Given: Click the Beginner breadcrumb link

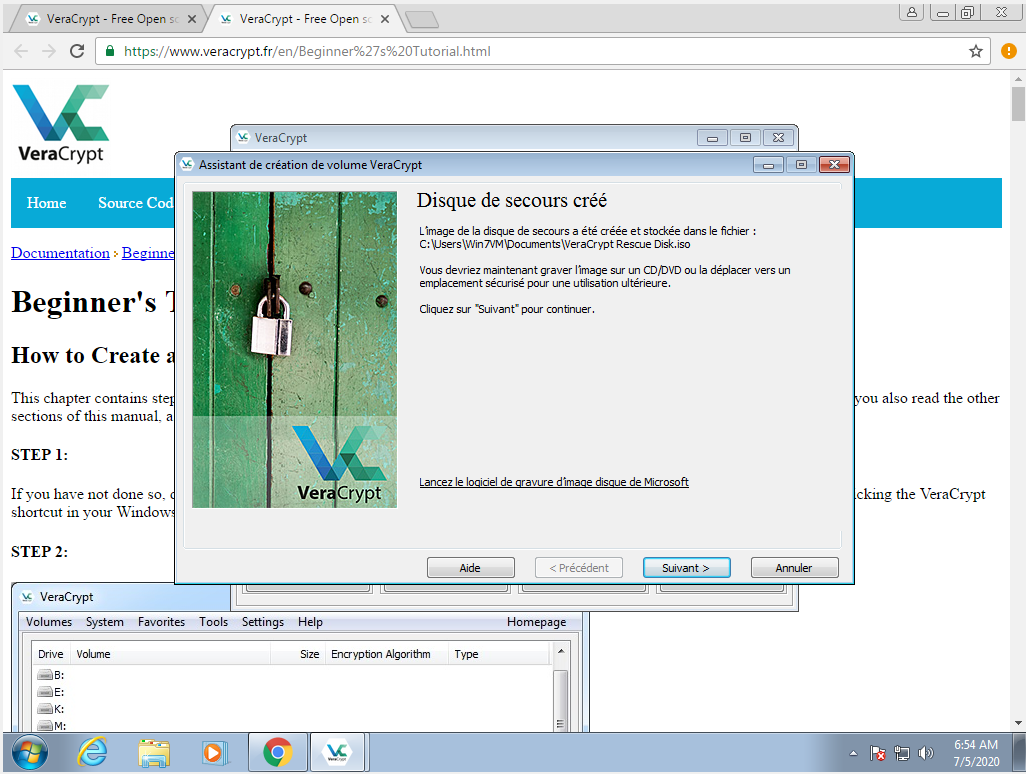Looking at the screenshot, I should coord(148,253).
